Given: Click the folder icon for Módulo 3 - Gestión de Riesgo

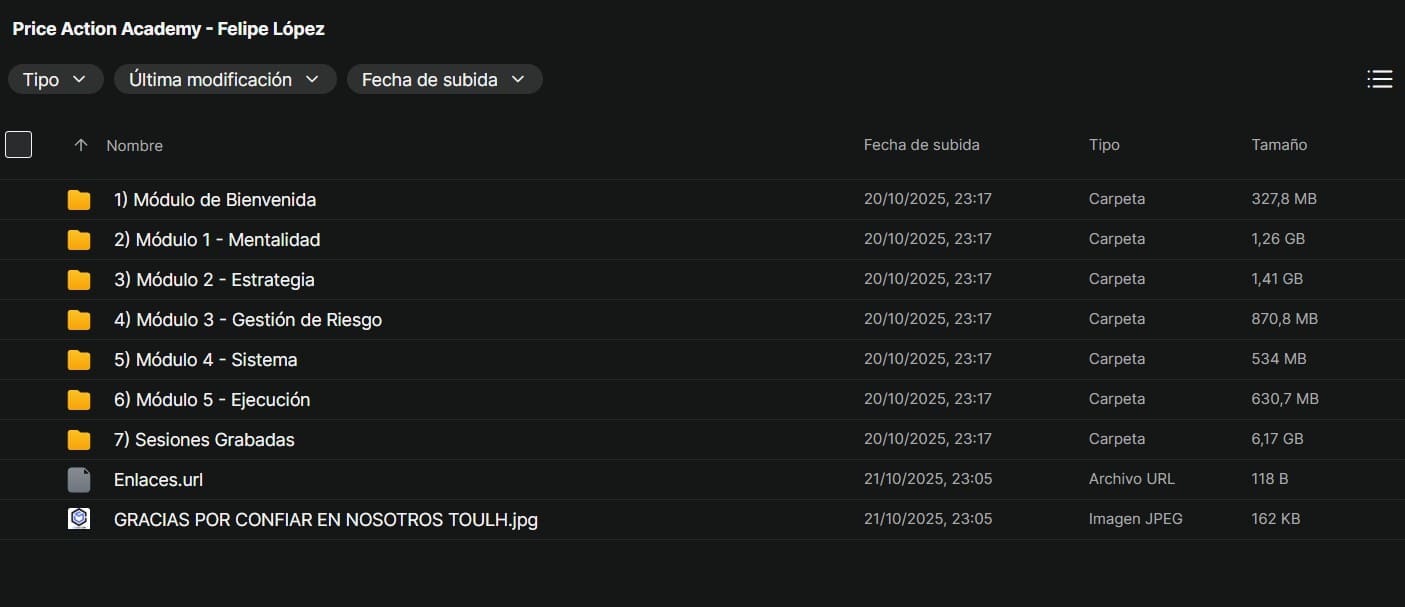Looking at the screenshot, I should (79, 320).
